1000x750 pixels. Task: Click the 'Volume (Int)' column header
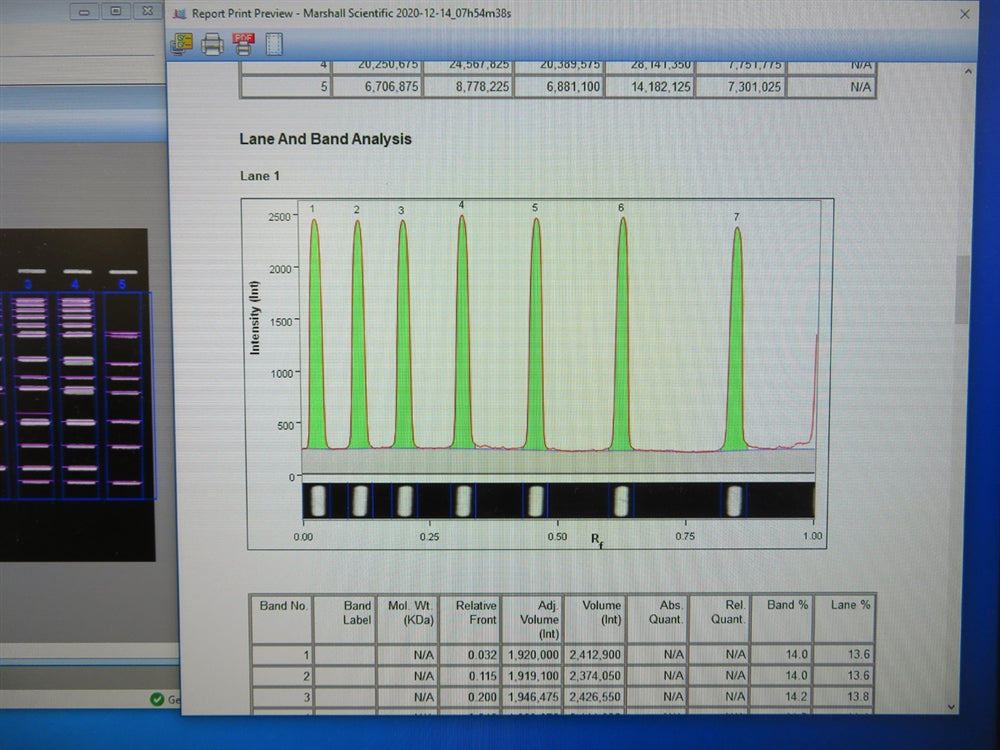594,619
